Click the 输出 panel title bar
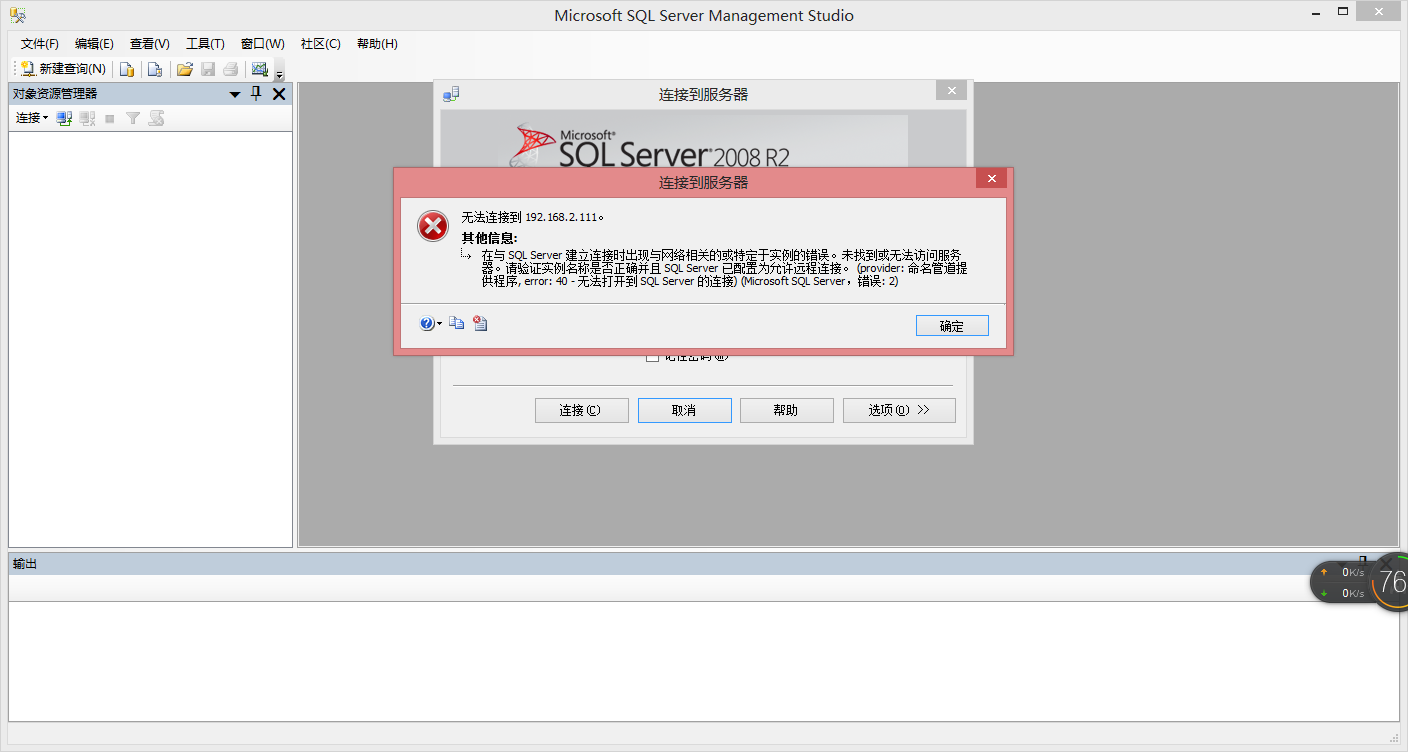Screen dimensions: 1408x752 pos(704,564)
